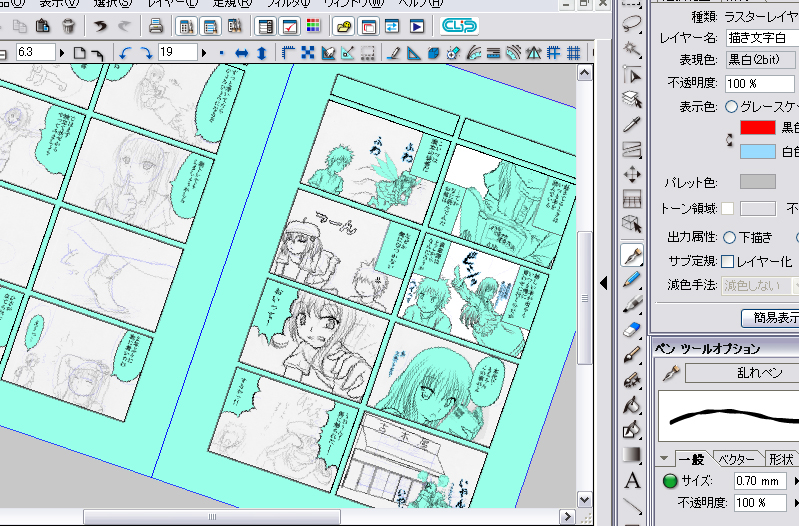Toggle green size-pressure indicator beside サイズ
This screenshot has height=526, width=799.
tap(670, 481)
